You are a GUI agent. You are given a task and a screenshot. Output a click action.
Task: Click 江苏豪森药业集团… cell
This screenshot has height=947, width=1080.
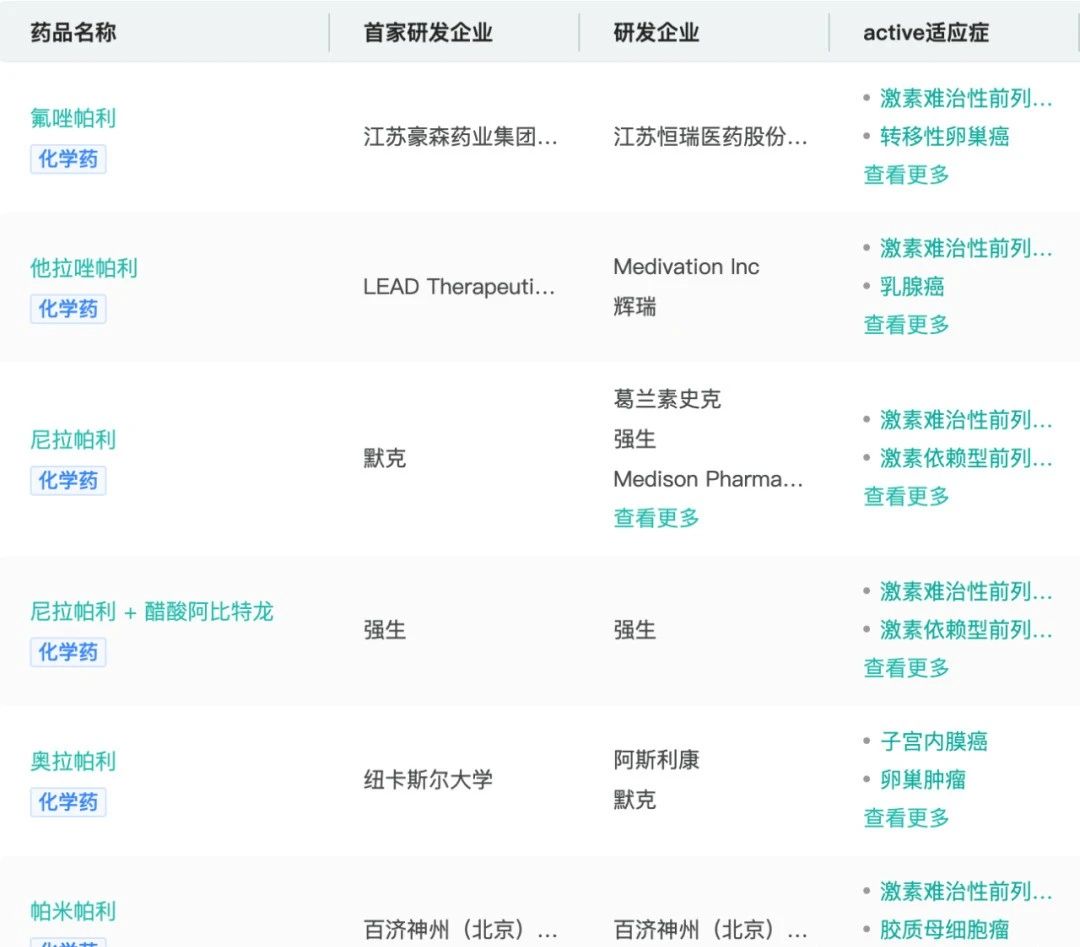[x=460, y=137]
